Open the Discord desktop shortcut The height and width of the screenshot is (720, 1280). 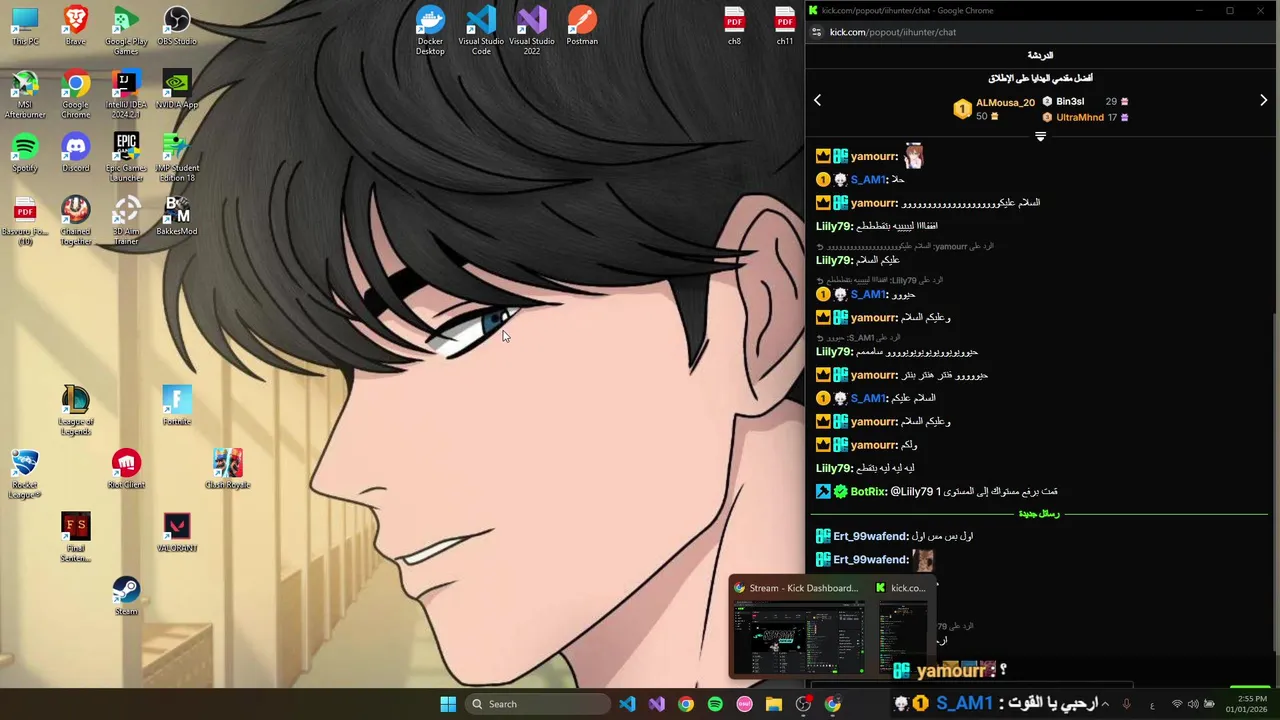pyautogui.click(x=75, y=153)
